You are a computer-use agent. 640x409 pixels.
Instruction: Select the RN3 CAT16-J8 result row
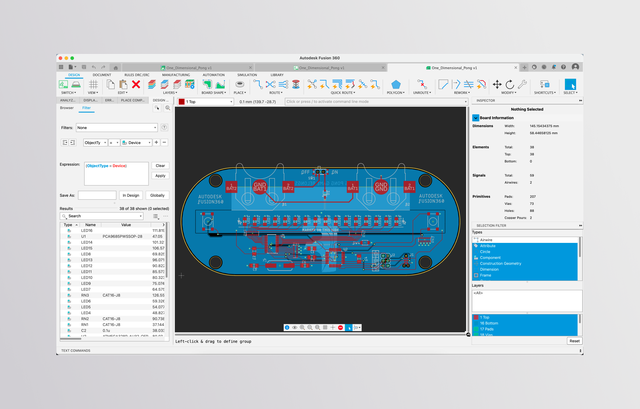[113, 295]
